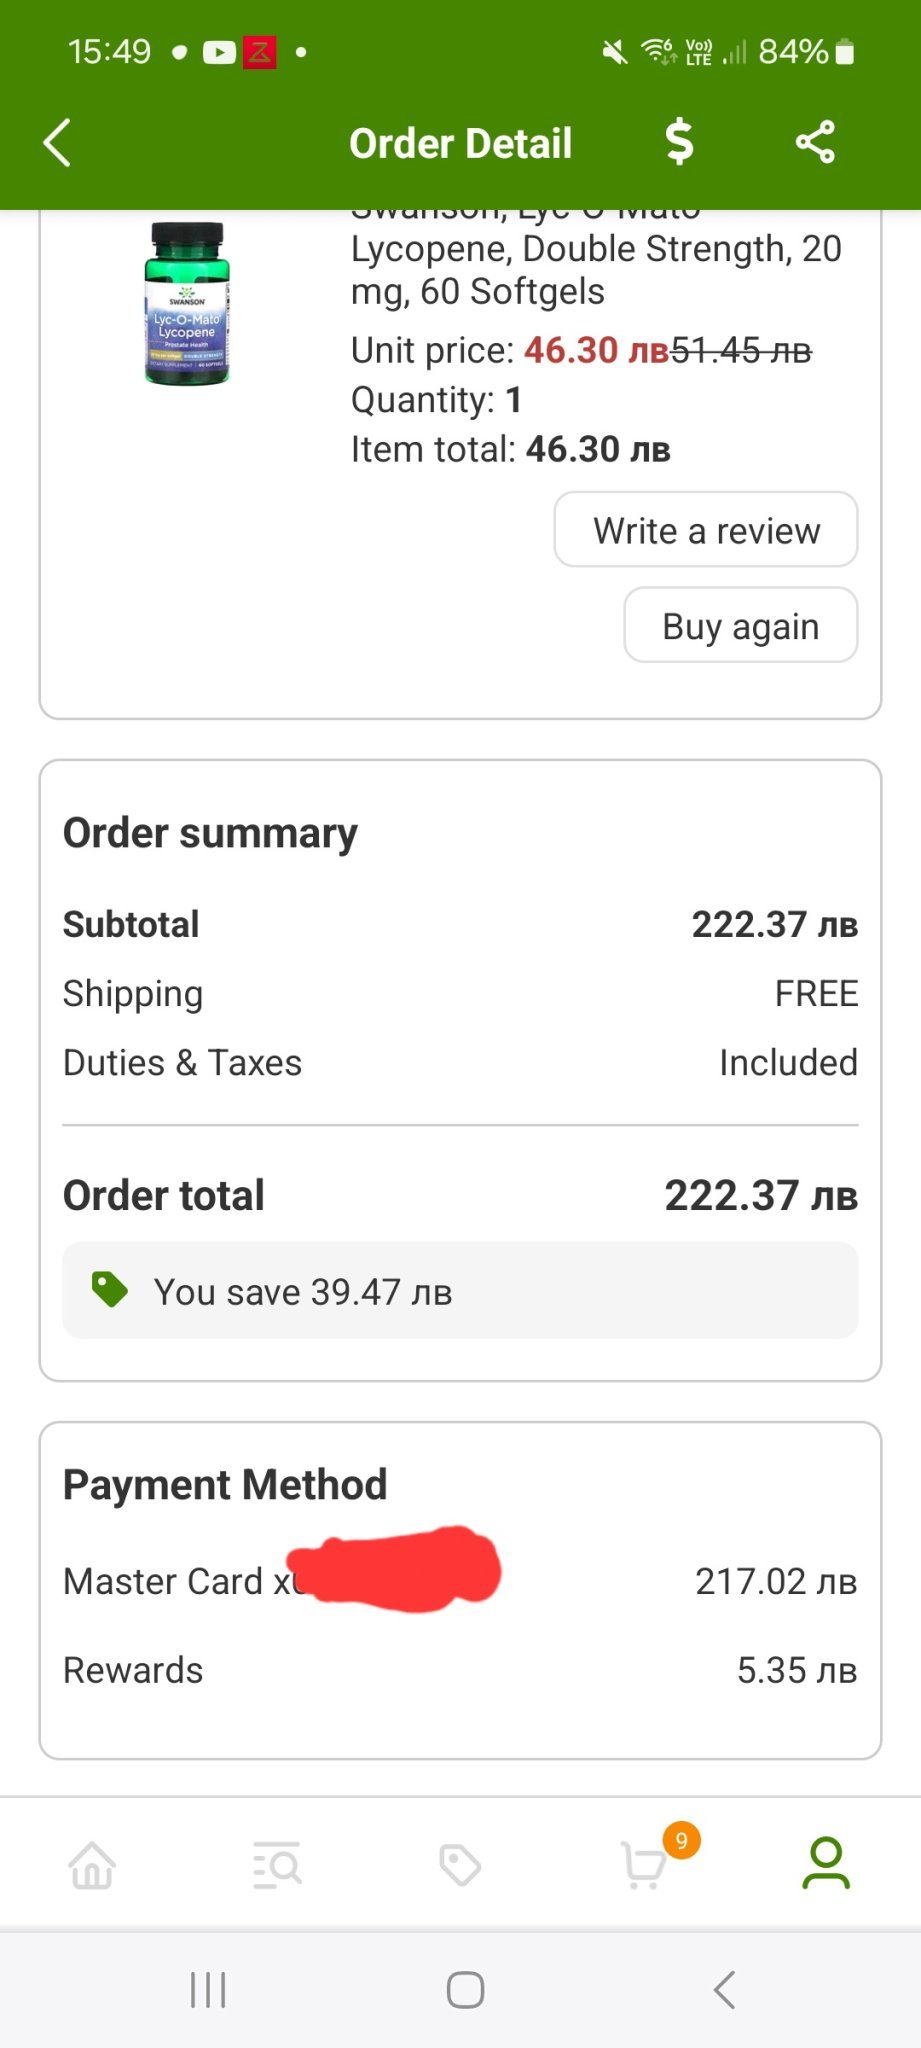Viewport: 921px width, 2048px height.
Task: Tap the battery indicator in status bar
Action: (x=845, y=52)
